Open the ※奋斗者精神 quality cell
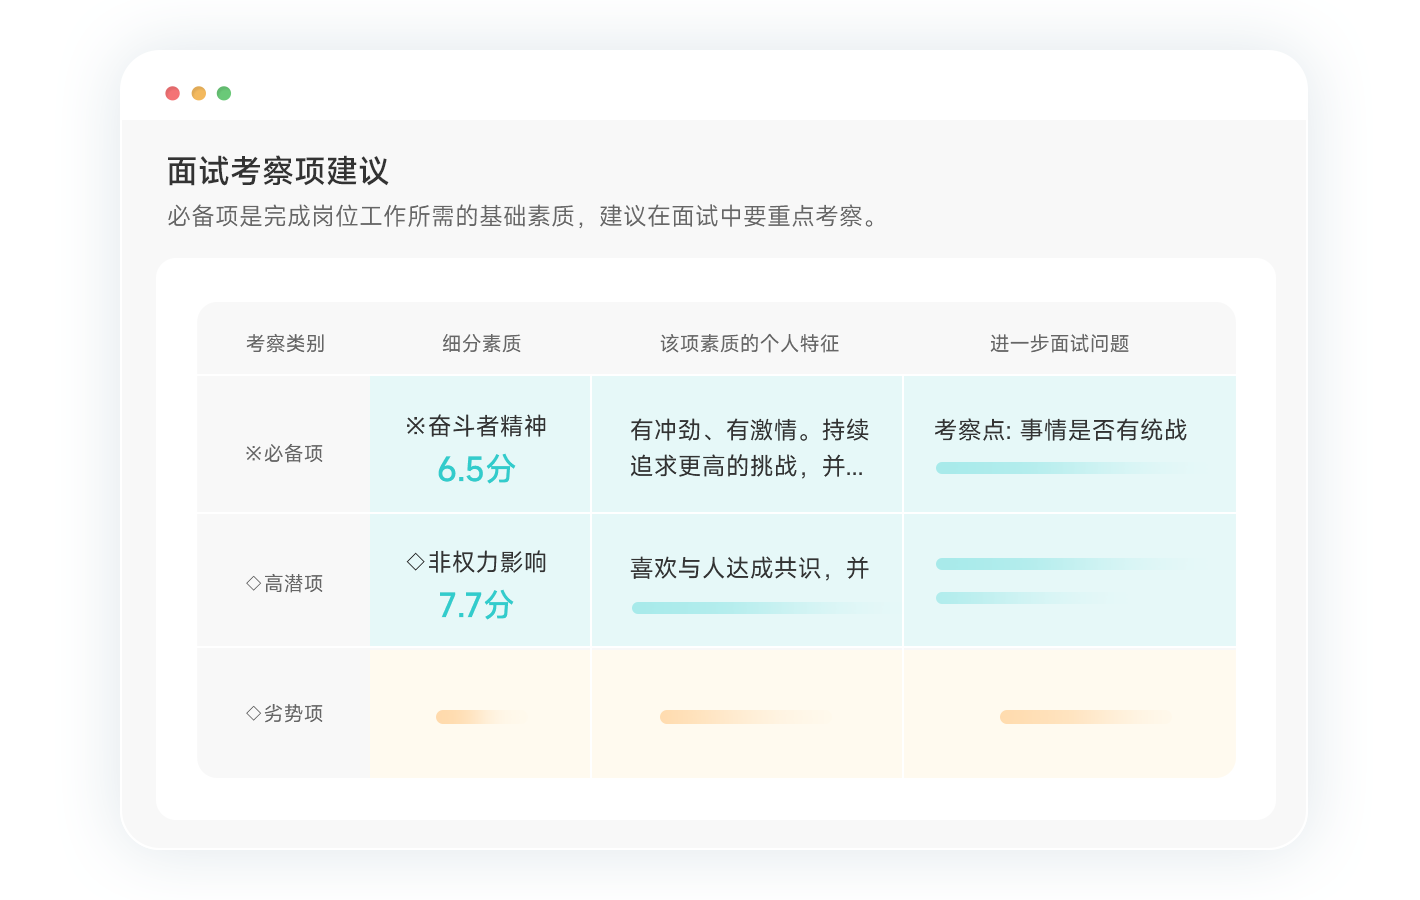The width and height of the screenshot is (1420, 900). tap(476, 427)
